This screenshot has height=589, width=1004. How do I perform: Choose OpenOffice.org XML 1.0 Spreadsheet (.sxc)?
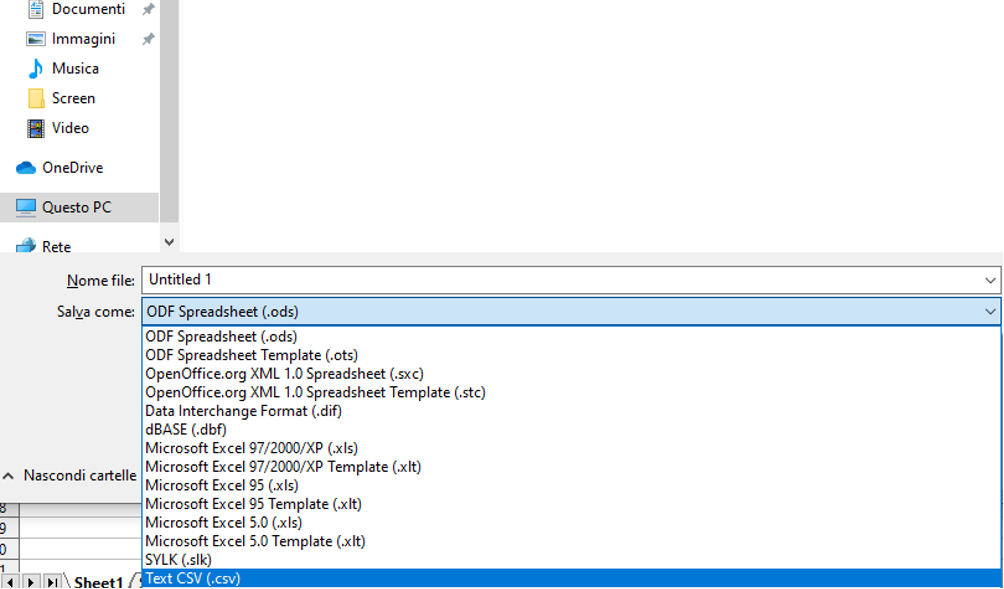coord(571,374)
